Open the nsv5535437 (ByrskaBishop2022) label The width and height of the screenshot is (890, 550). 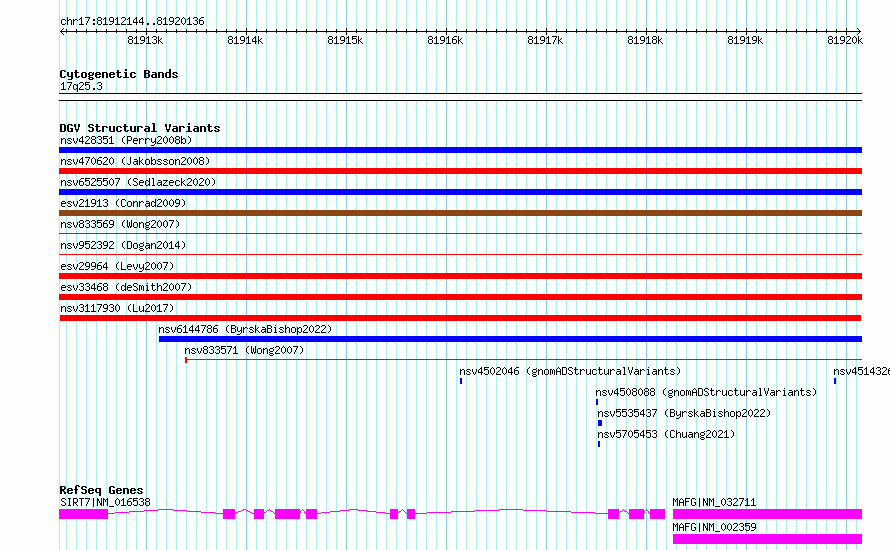pyautogui.click(x=684, y=413)
